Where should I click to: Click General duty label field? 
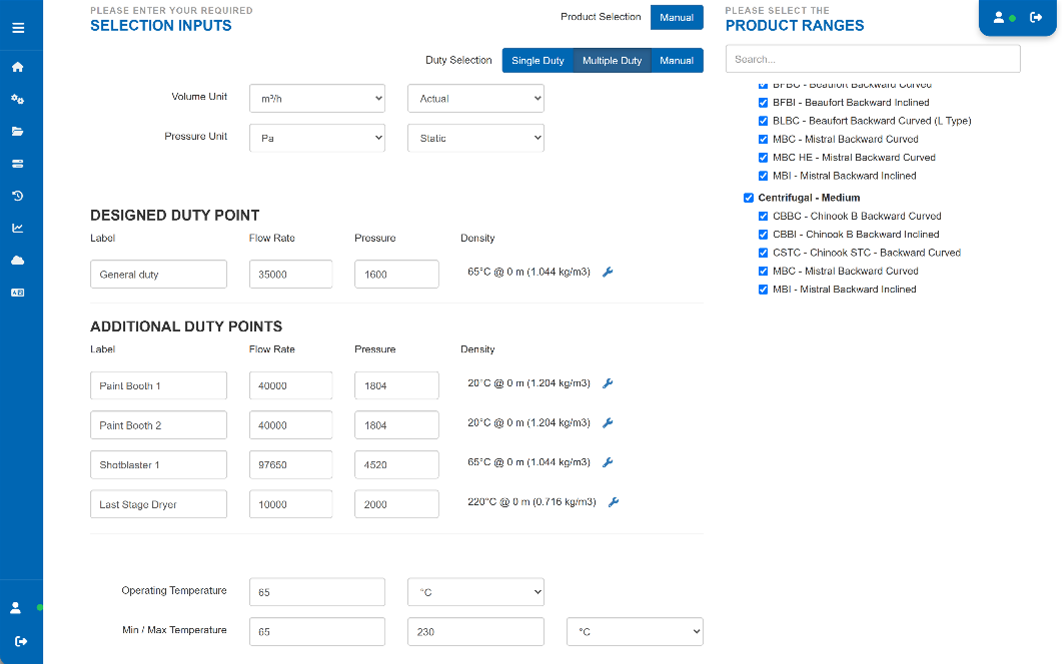pos(158,274)
